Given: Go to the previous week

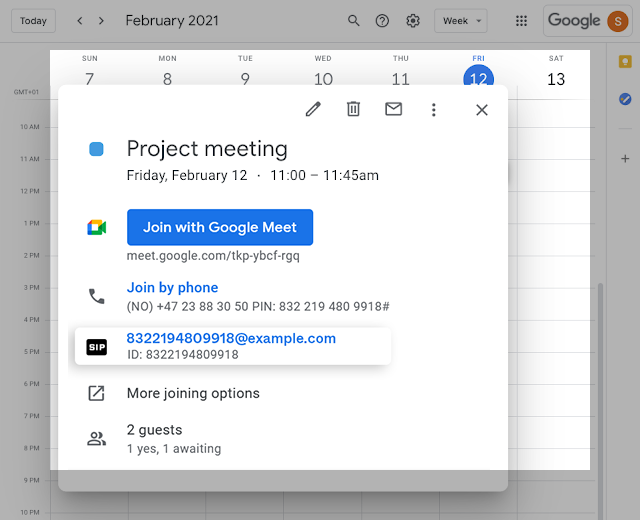Looking at the screenshot, I should pos(80,21).
